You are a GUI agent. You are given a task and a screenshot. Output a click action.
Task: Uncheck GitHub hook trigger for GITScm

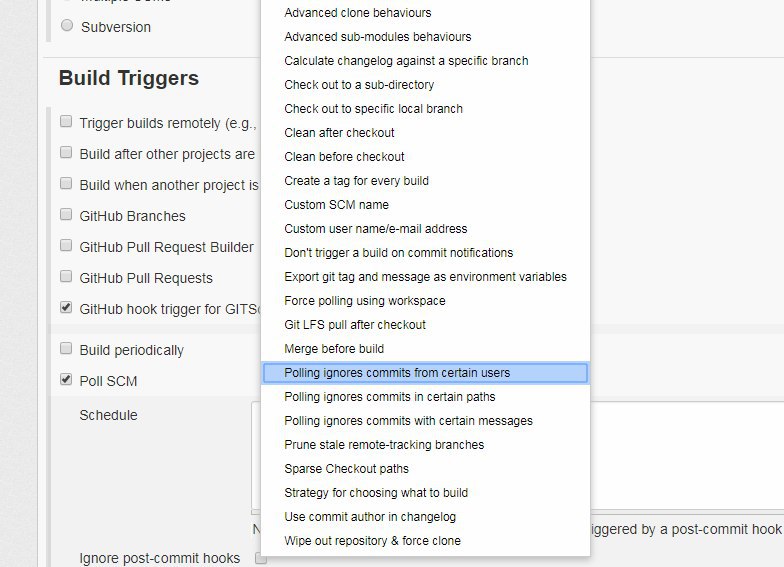[66, 308]
